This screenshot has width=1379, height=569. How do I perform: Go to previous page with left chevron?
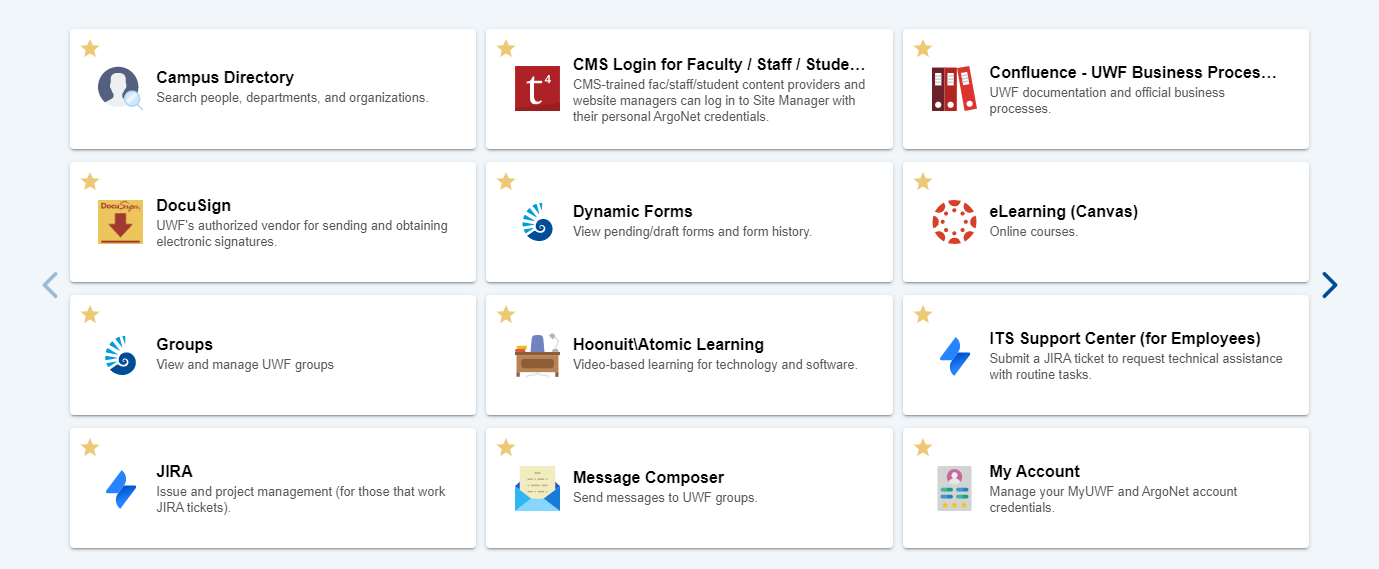[50, 285]
